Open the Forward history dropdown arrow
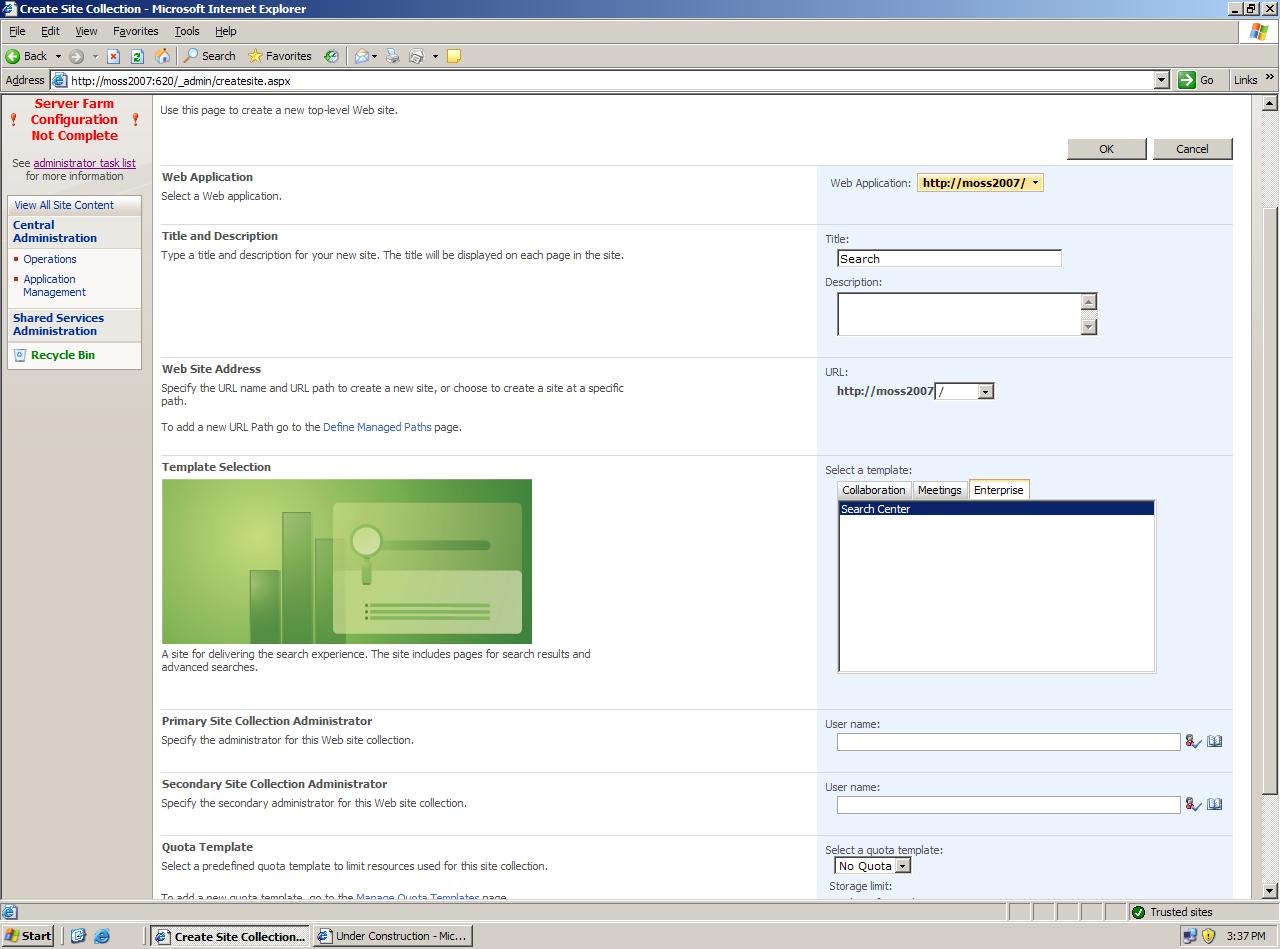Viewport: 1280px width, 949px height. pyautogui.click(x=94, y=56)
